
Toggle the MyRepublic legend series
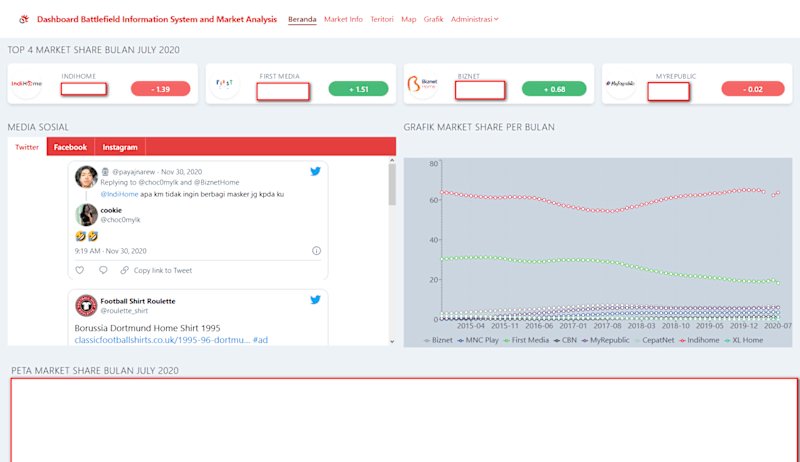(605, 340)
